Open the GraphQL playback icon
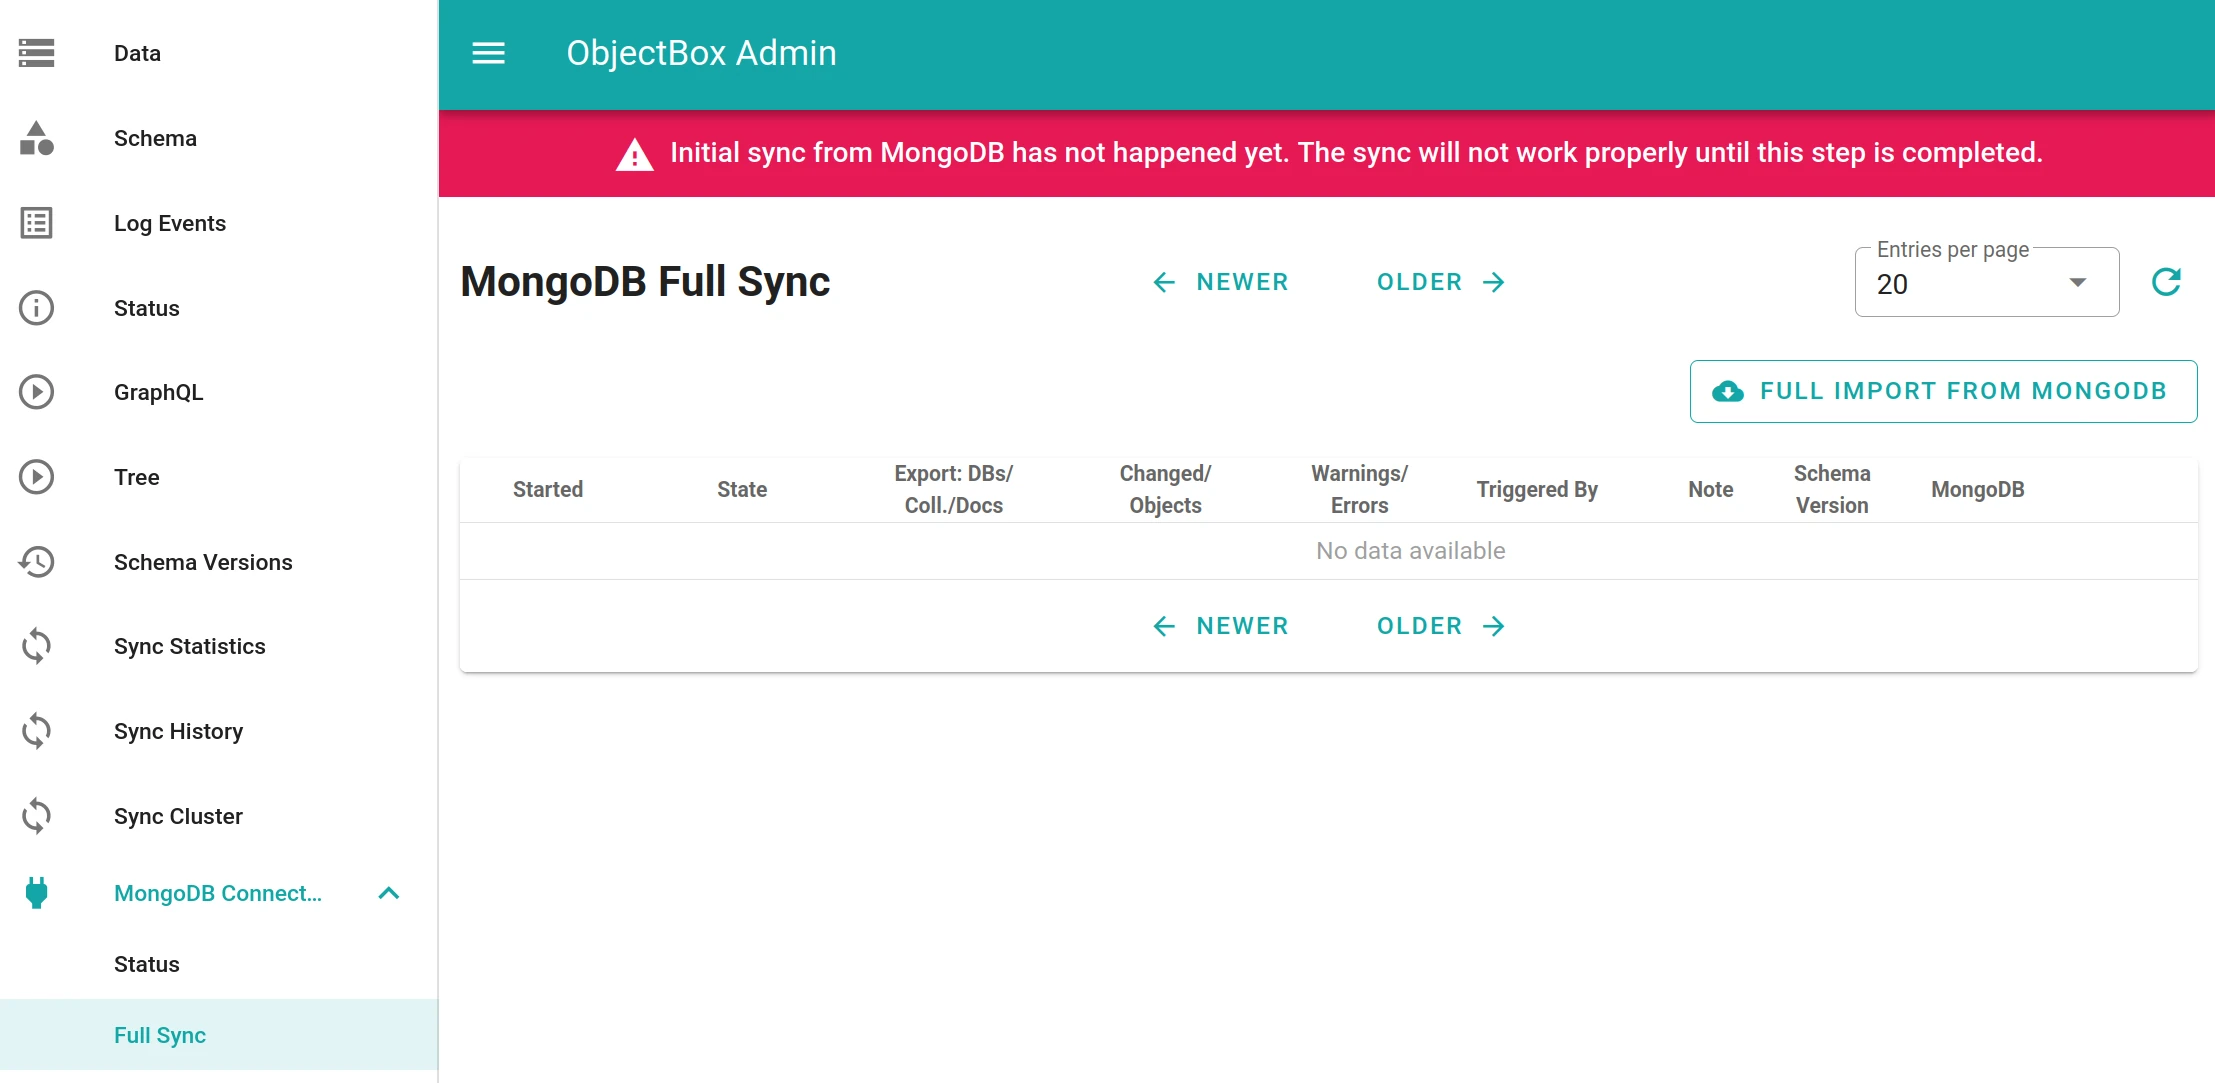The width and height of the screenshot is (2215, 1083). pyautogui.click(x=36, y=392)
